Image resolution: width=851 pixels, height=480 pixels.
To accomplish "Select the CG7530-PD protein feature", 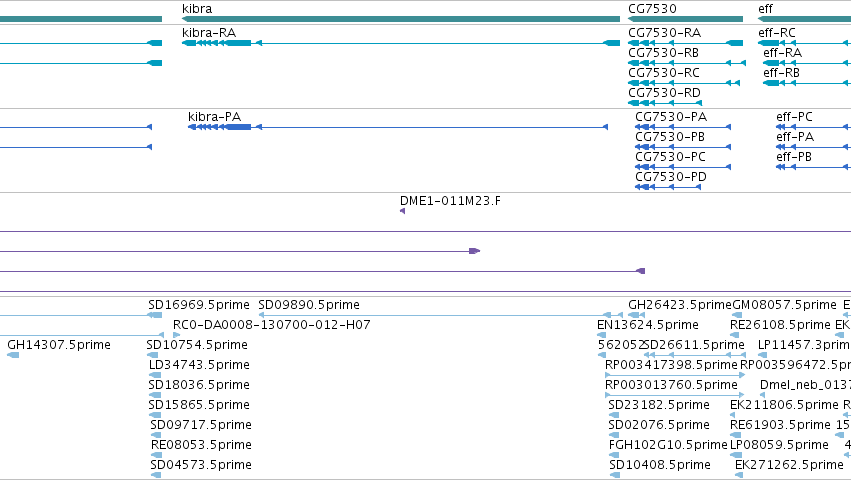I will click(668, 187).
